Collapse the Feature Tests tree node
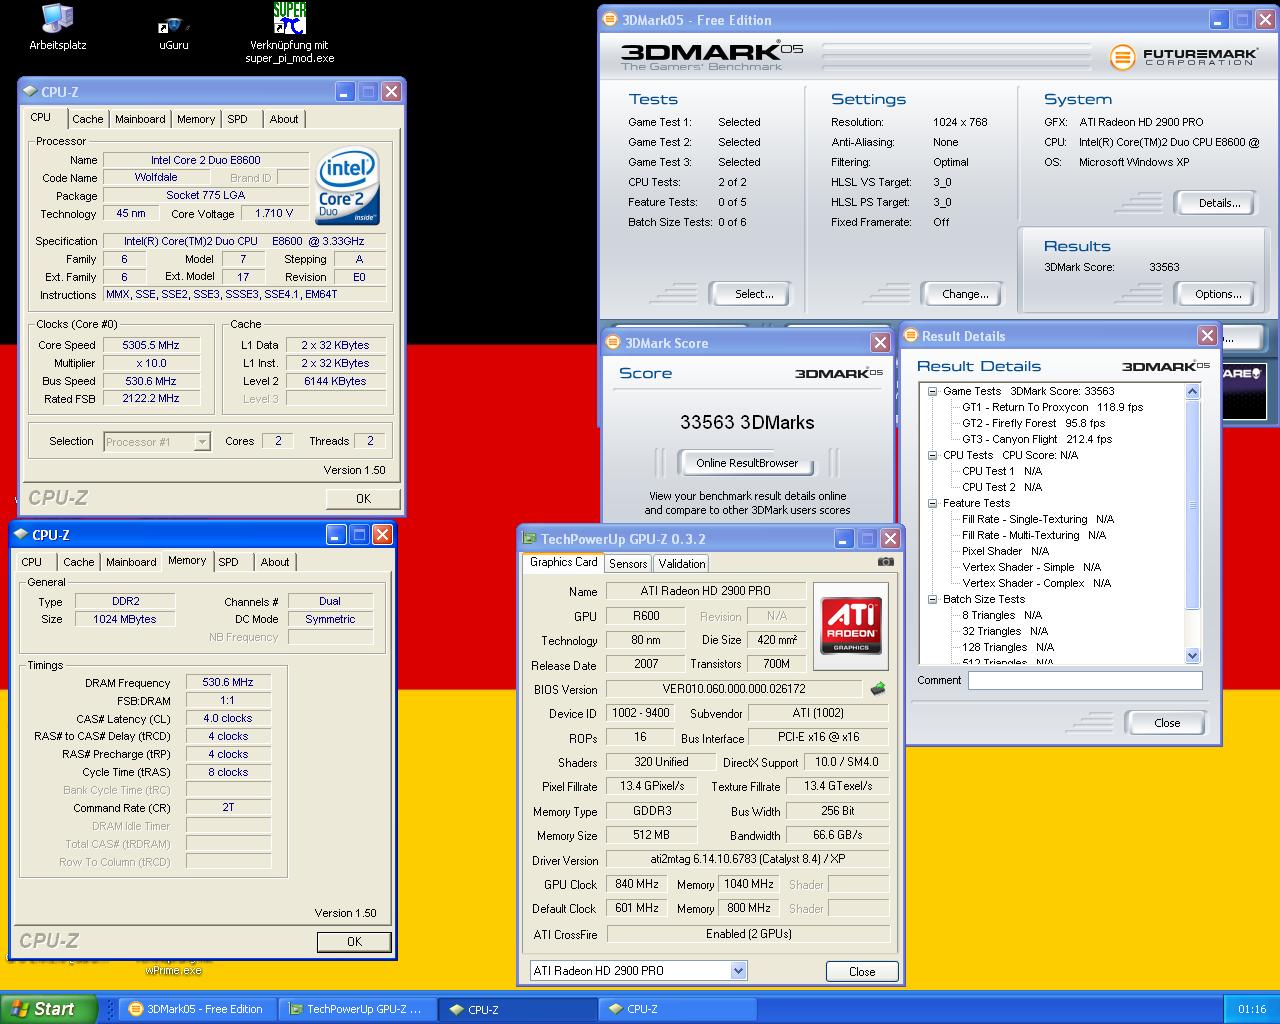Screen dimensions: 1280x1024 (933, 503)
